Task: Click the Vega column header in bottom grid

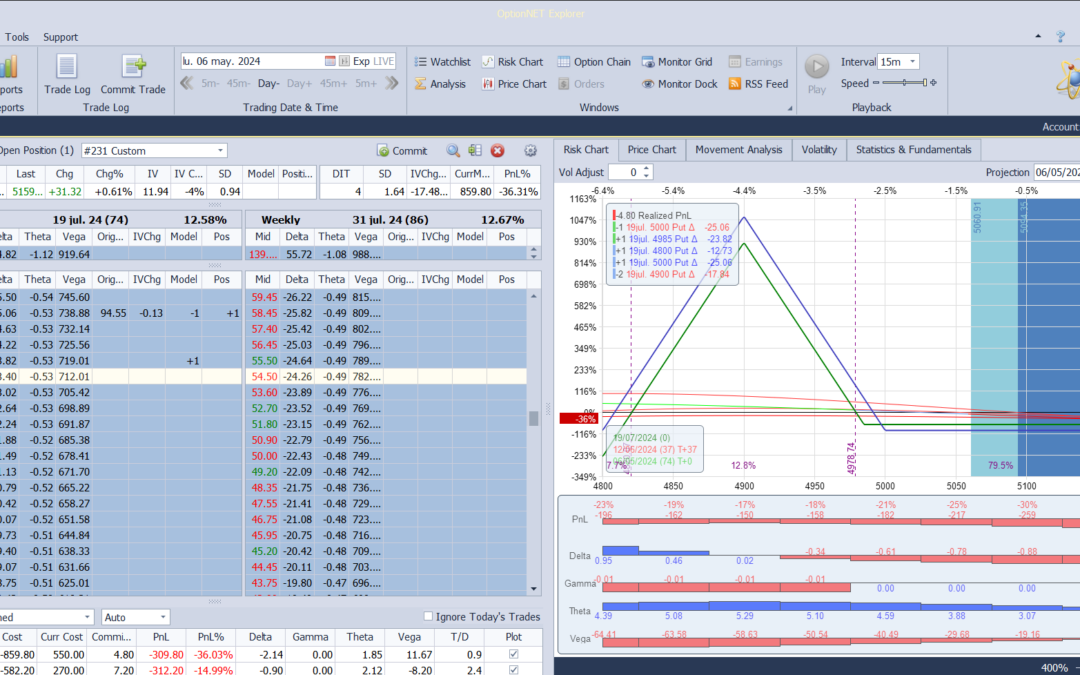Action: pos(409,637)
